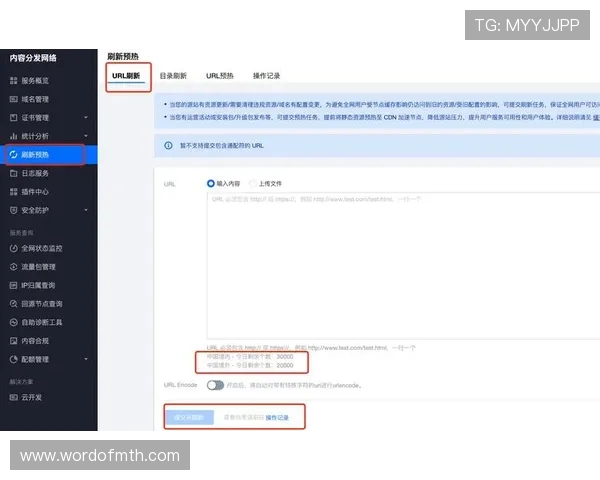This screenshot has width=600, height=480.
Task: Select the 输入内容 radio button
Action: pyautogui.click(x=211, y=184)
